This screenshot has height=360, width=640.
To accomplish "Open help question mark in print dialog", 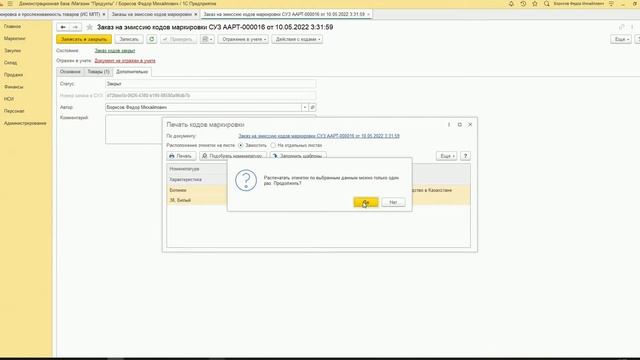I will click(x=465, y=156).
